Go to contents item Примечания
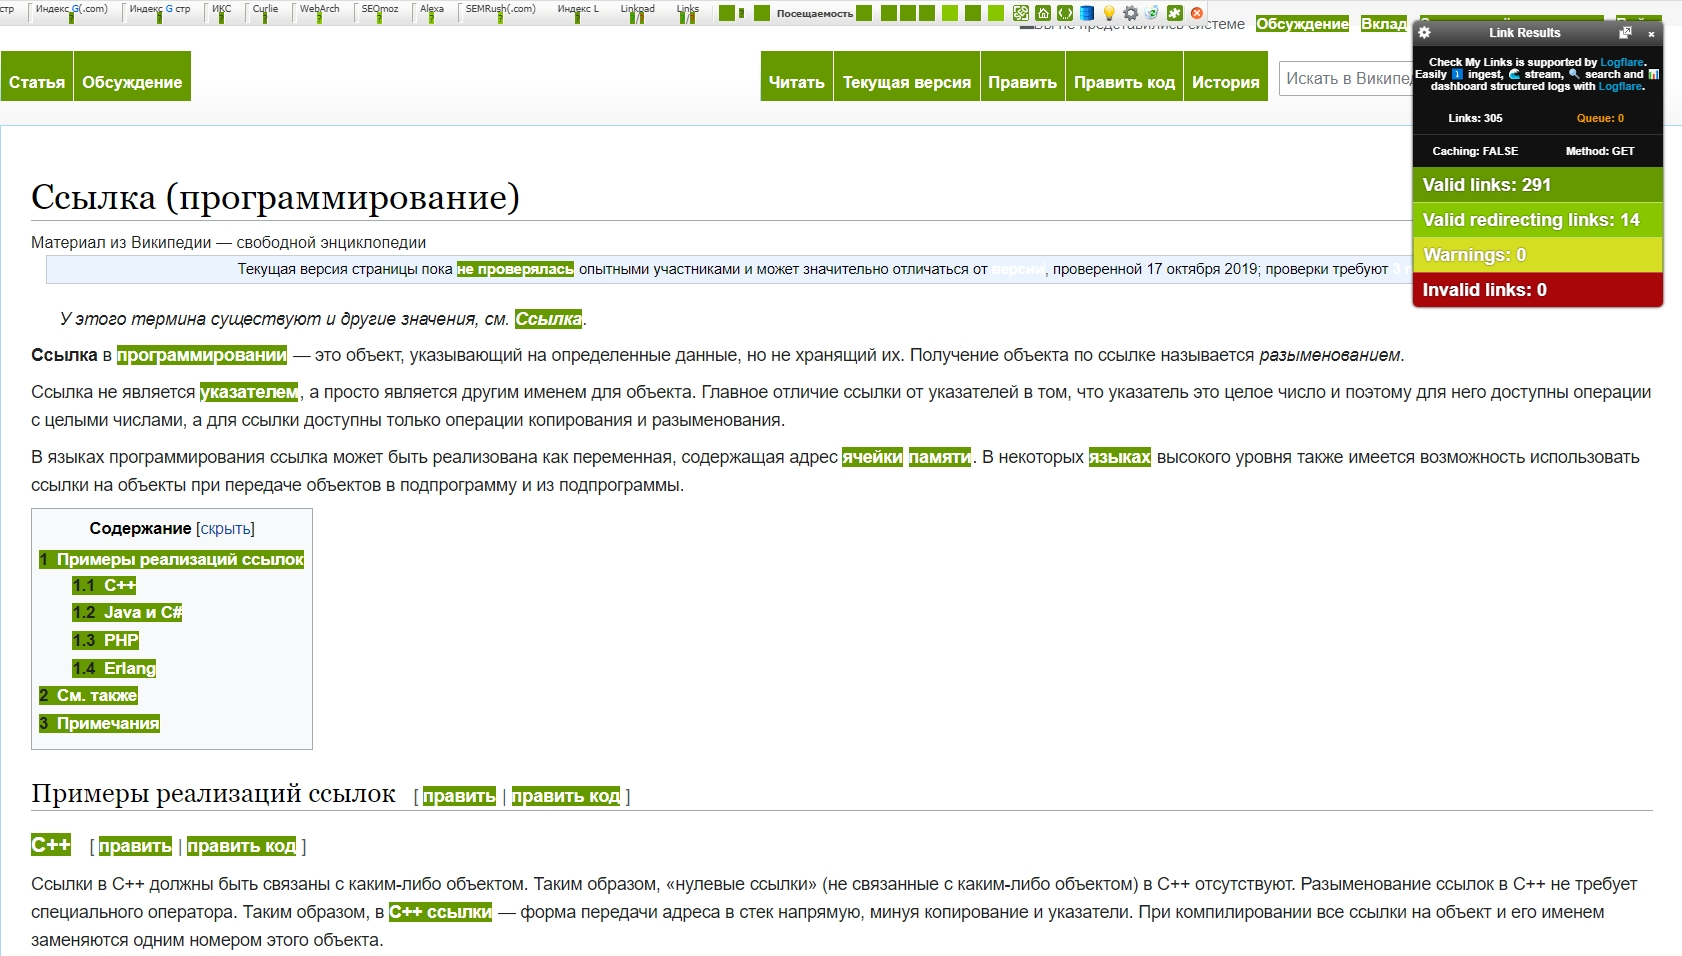 (x=99, y=723)
